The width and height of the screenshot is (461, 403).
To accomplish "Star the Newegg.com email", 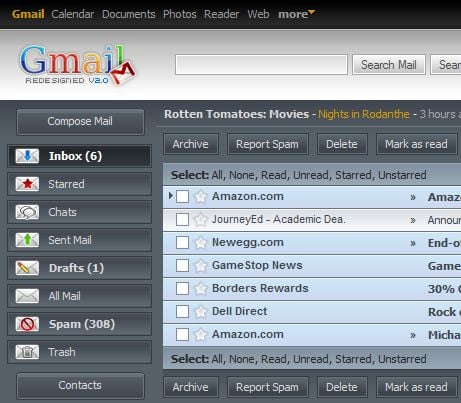I will pyautogui.click(x=201, y=243).
